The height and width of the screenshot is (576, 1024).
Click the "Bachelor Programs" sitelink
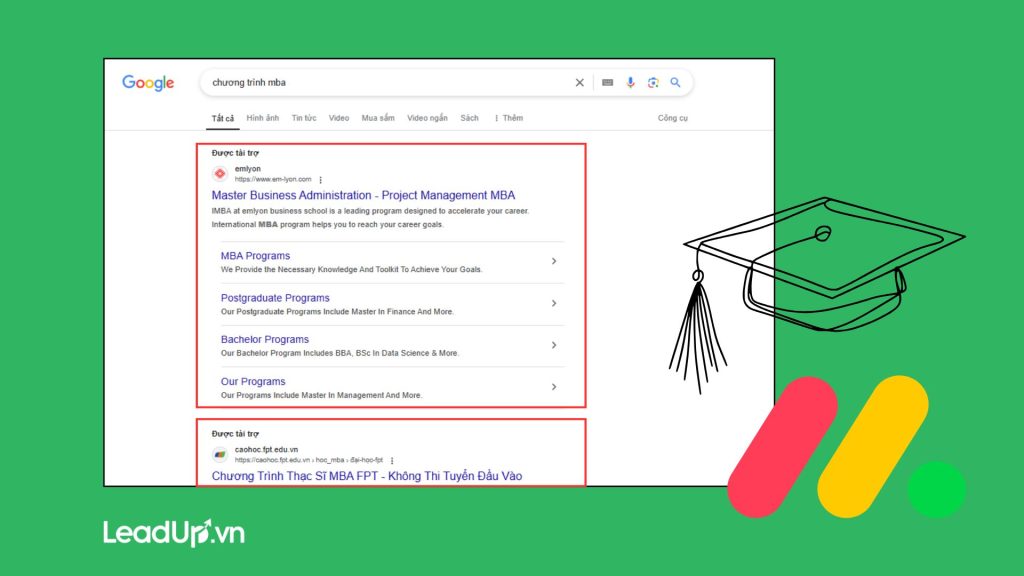(x=264, y=340)
